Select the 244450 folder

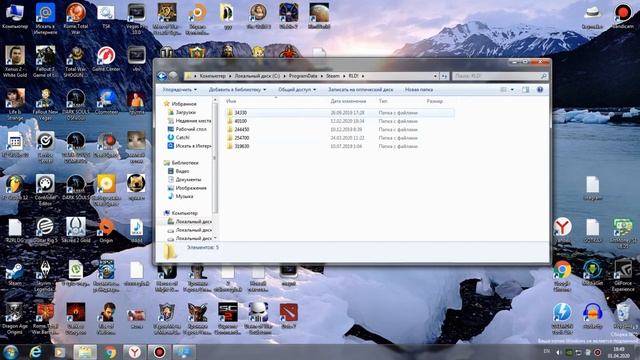[x=242, y=129]
